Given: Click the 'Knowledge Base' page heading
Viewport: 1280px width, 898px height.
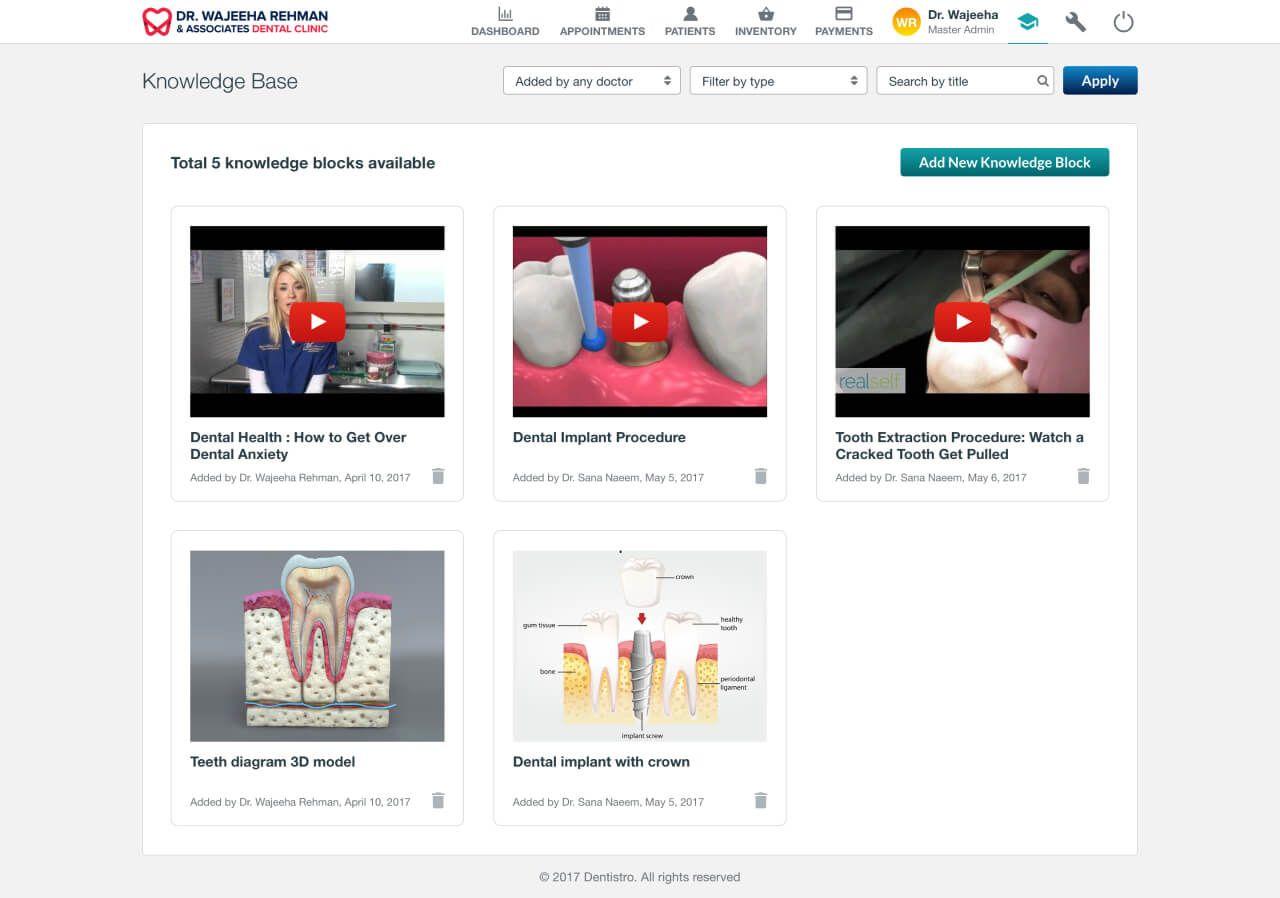Looking at the screenshot, I should coord(220,81).
